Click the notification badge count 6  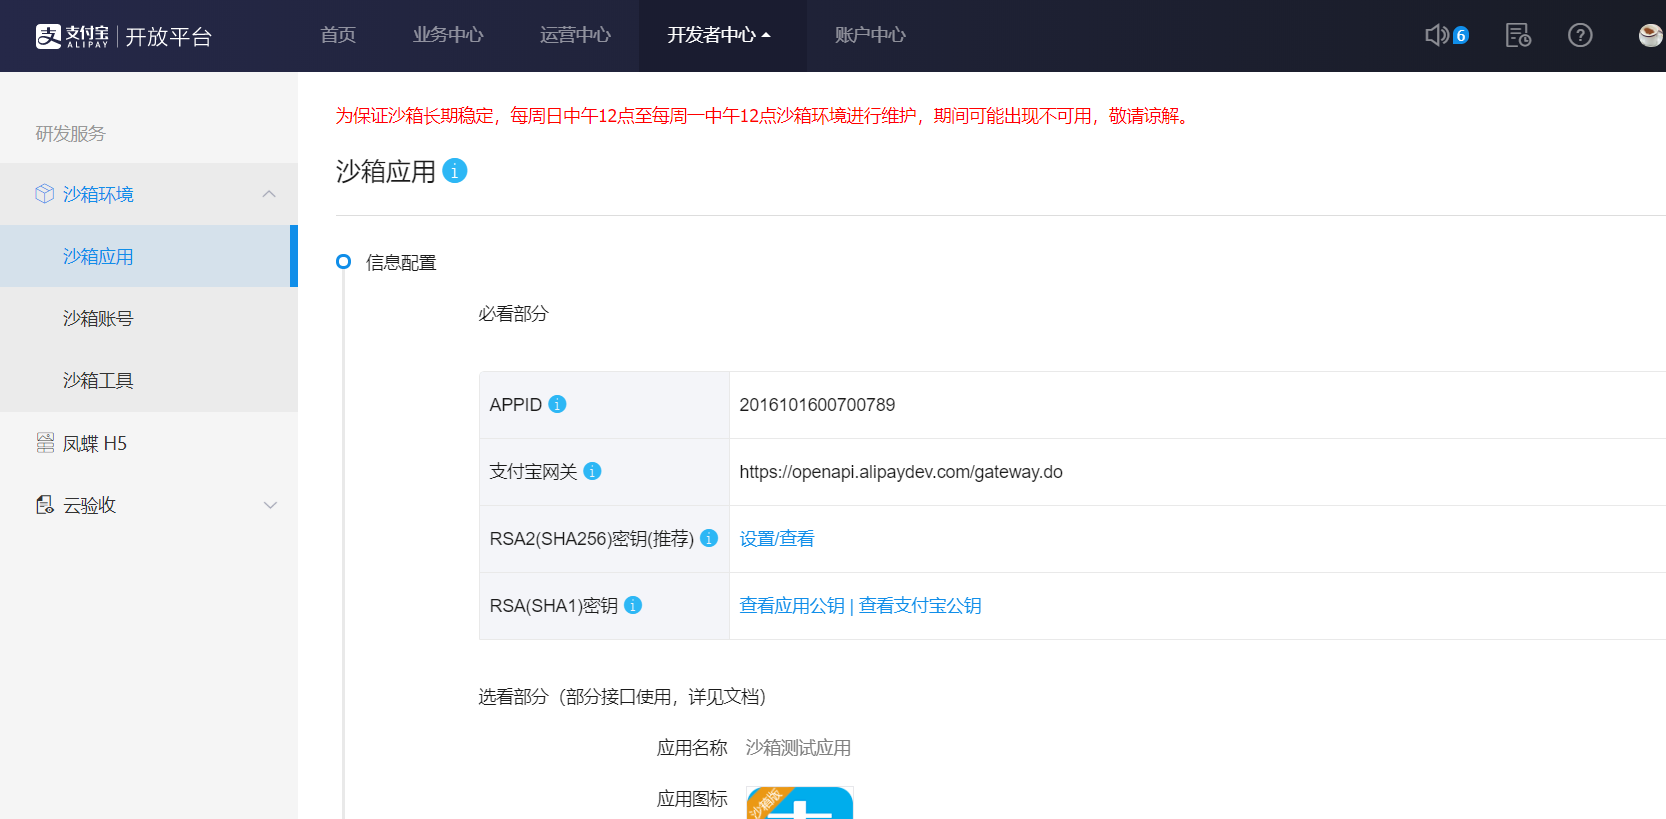click(1461, 35)
